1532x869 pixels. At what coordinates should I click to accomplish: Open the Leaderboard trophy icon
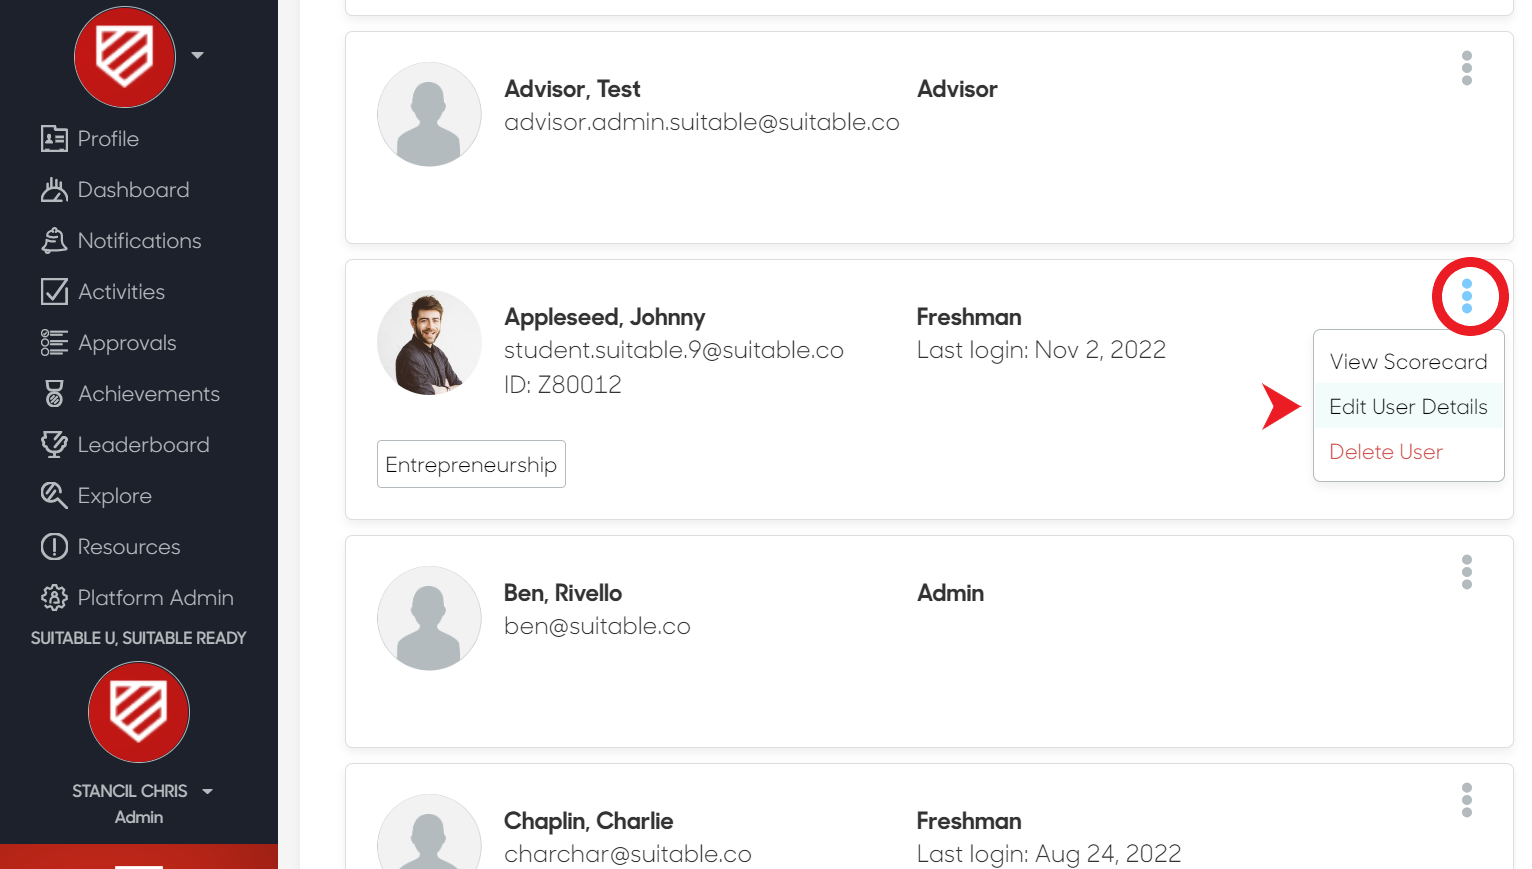(x=54, y=445)
